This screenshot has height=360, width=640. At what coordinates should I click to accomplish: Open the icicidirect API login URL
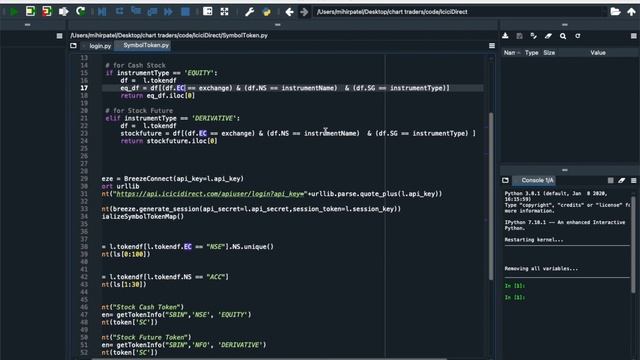(x=210, y=194)
